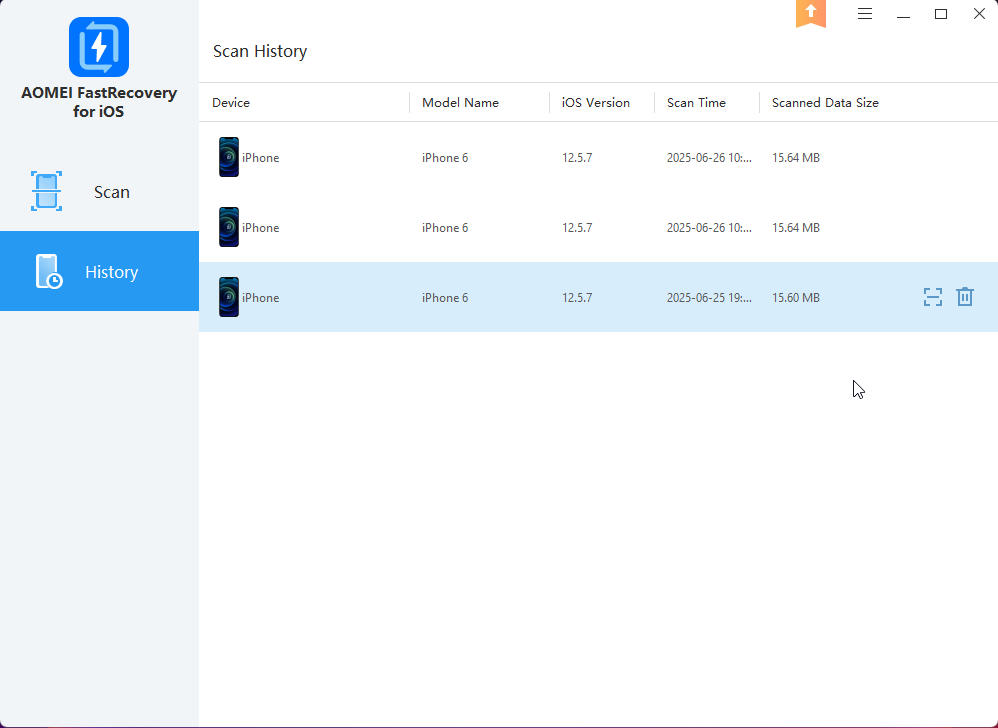Click the first 2025-06-26 scan time

click(709, 158)
